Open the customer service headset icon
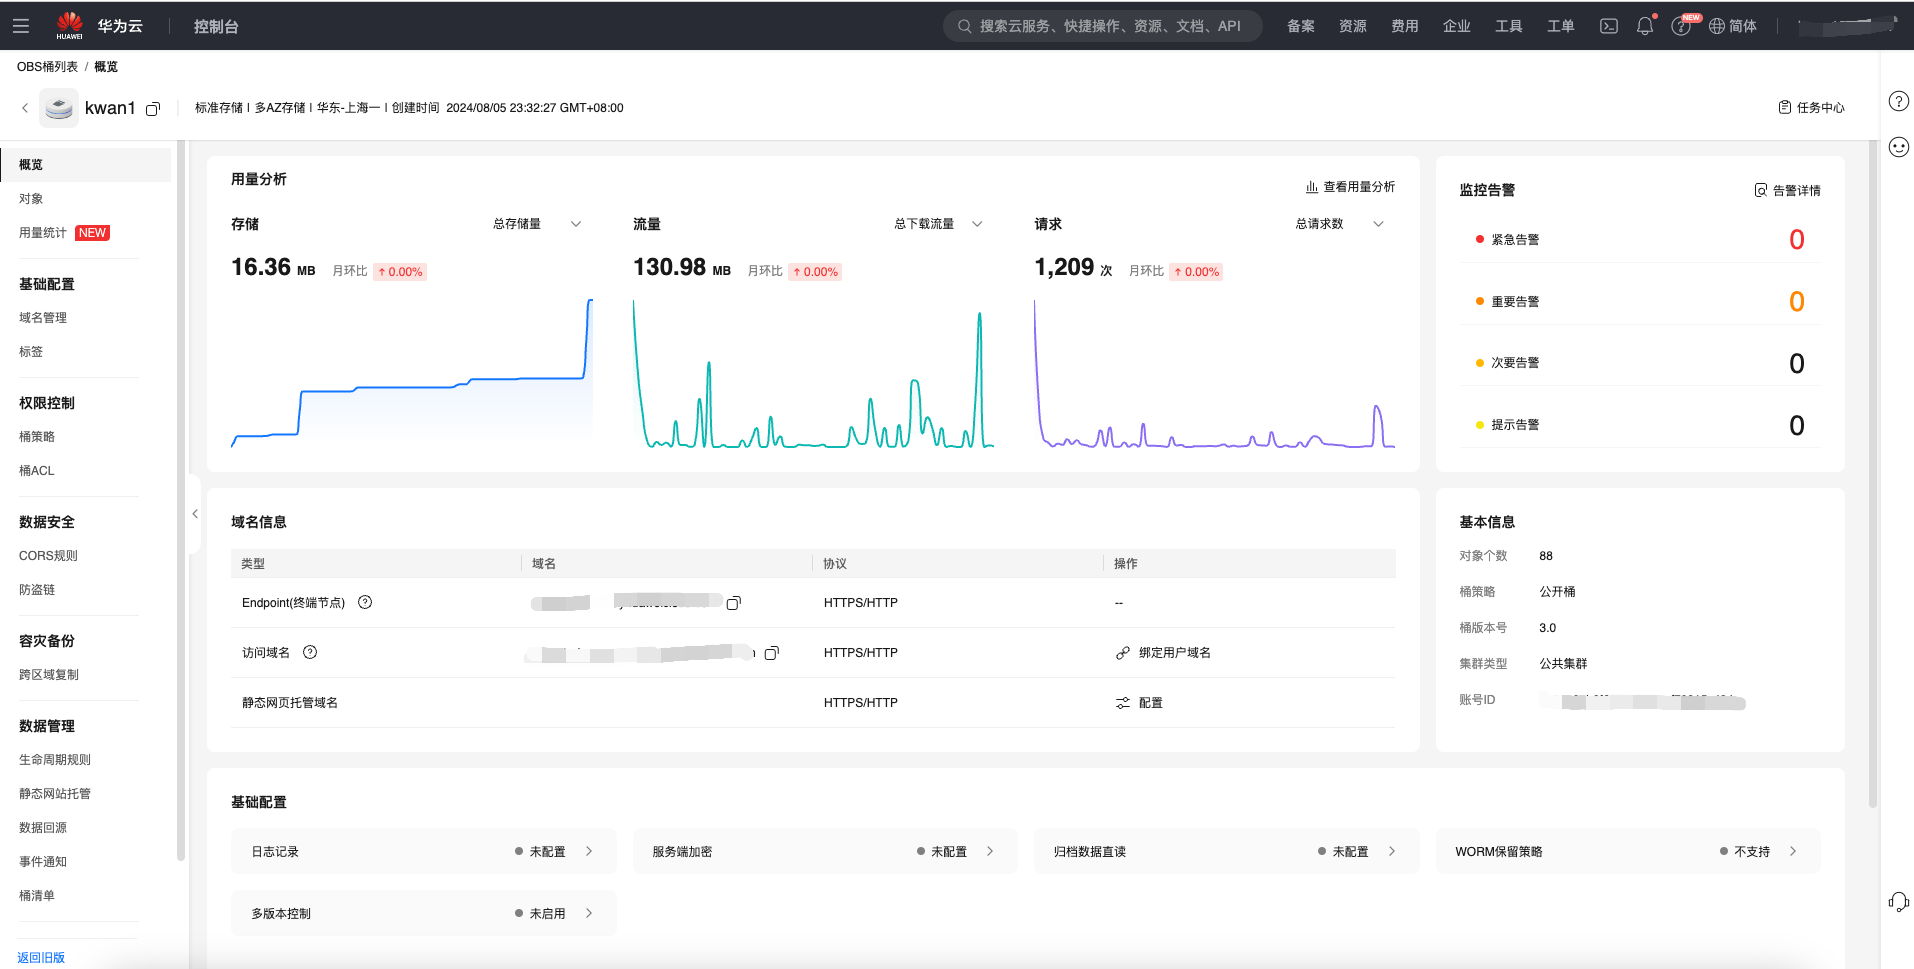 coord(1898,901)
